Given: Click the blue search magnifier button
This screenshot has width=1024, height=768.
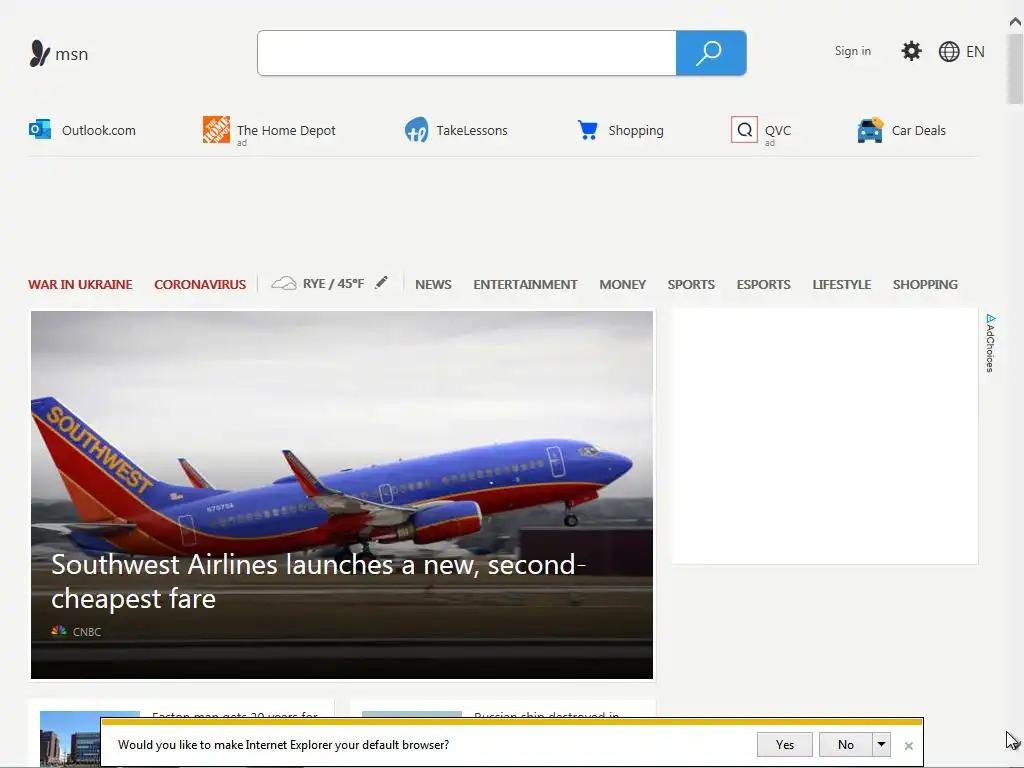Looking at the screenshot, I should pos(711,53).
